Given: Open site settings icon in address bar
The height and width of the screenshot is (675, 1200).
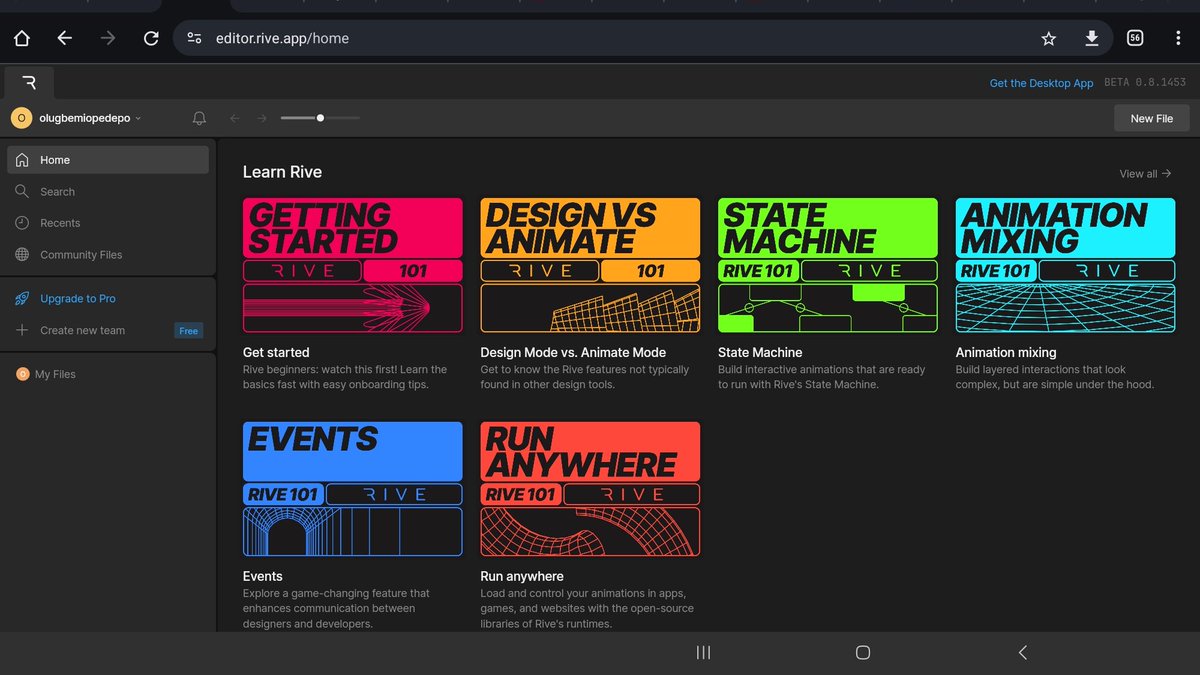Looking at the screenshot, I should click(x=195, y=38).
